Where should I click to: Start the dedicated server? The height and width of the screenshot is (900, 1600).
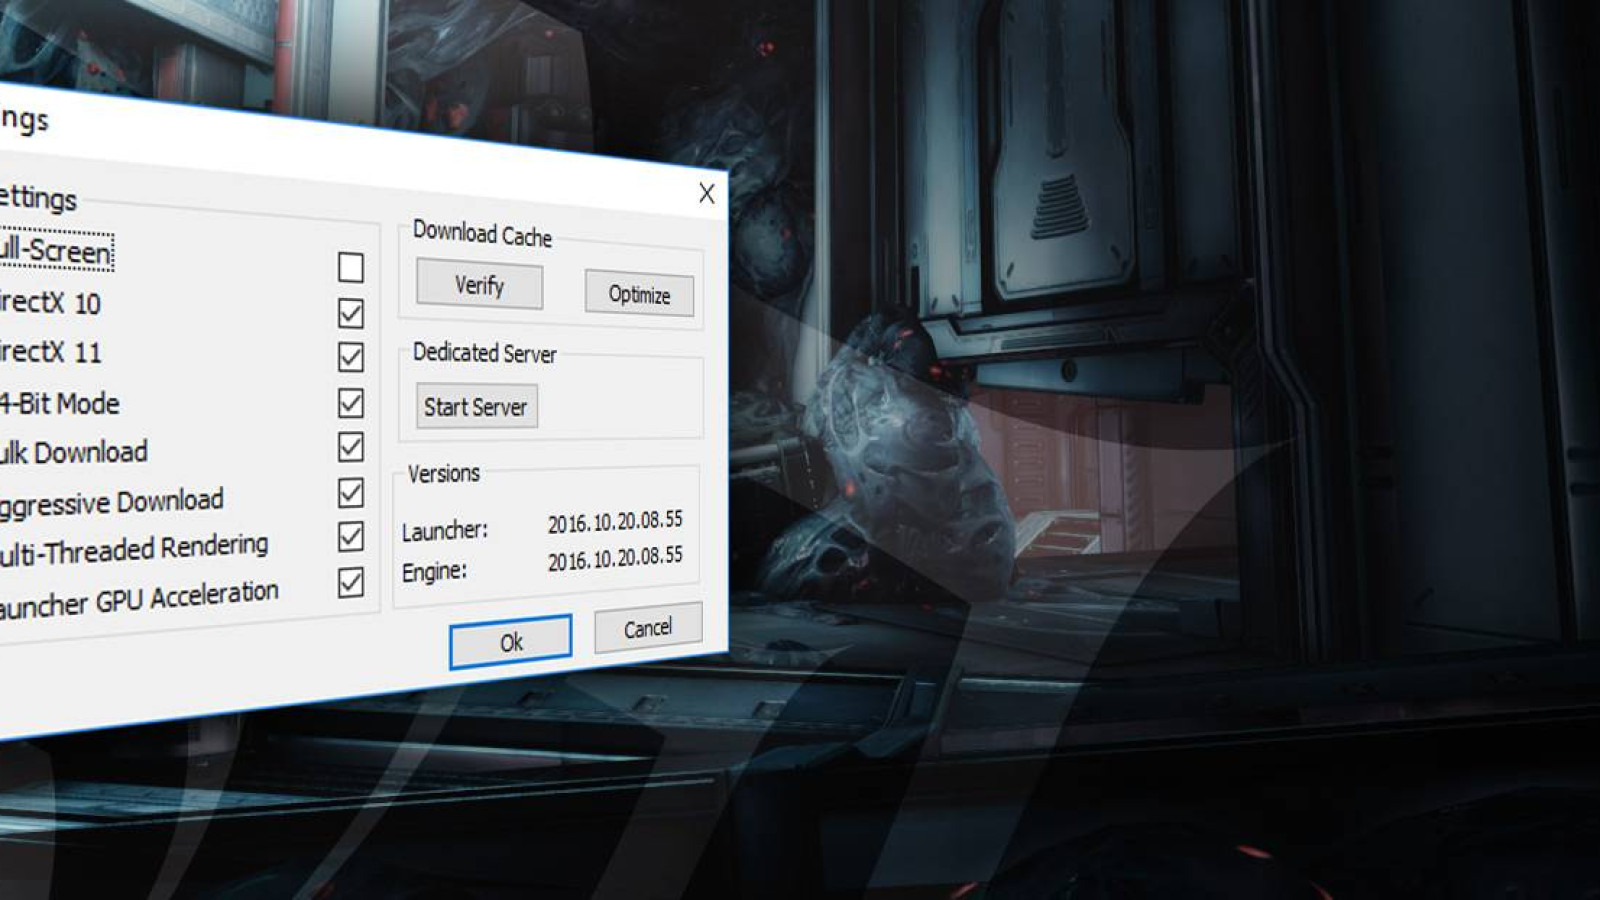(x=476, y=406)
